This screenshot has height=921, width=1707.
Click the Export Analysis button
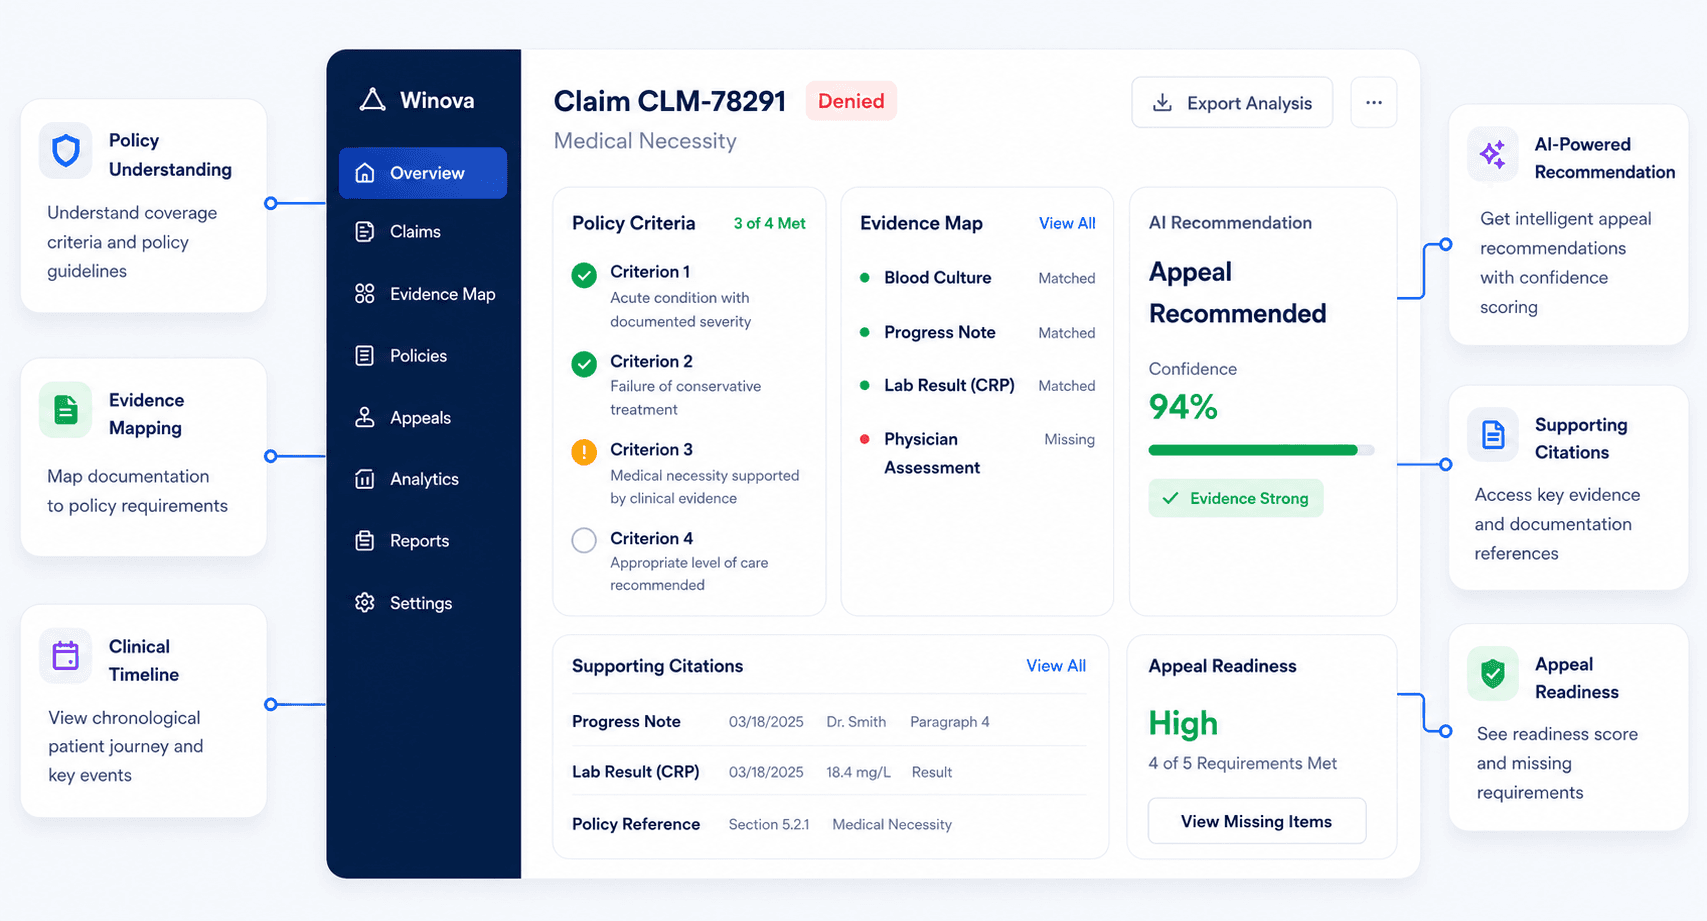tap(1232, 103)
